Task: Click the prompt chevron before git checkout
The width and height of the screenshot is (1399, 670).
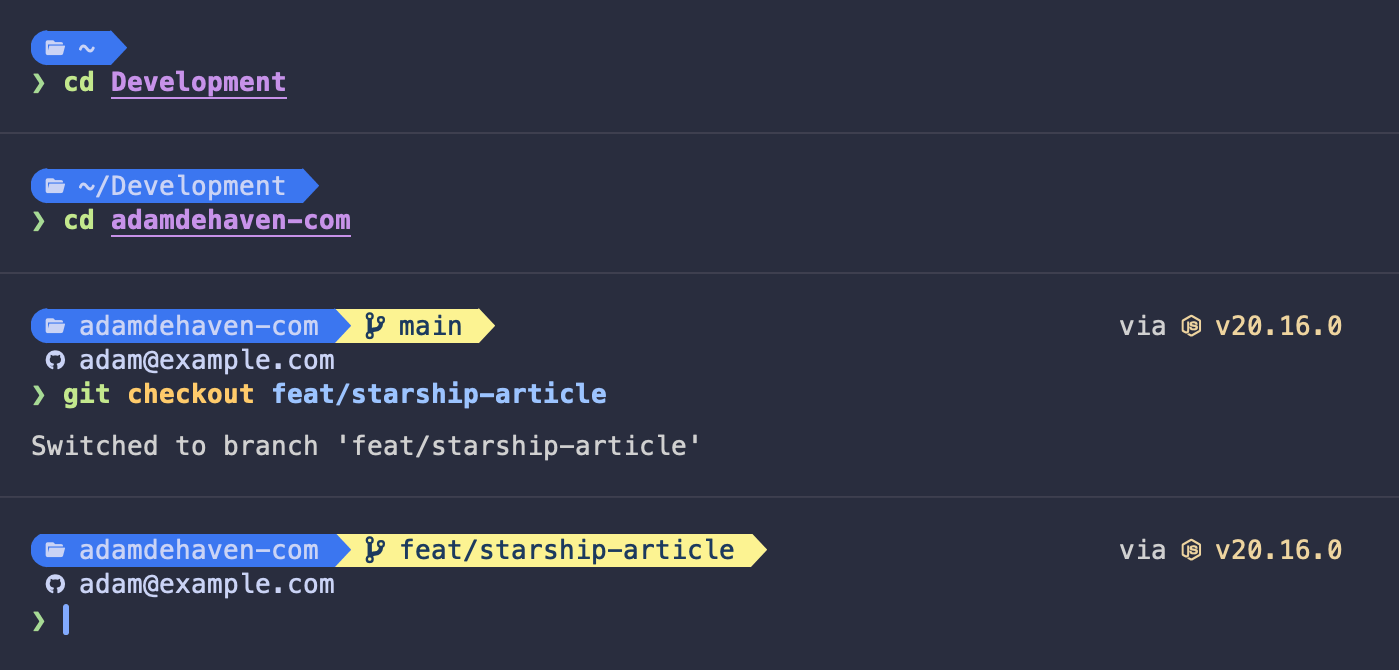Action: pos(39,394)
